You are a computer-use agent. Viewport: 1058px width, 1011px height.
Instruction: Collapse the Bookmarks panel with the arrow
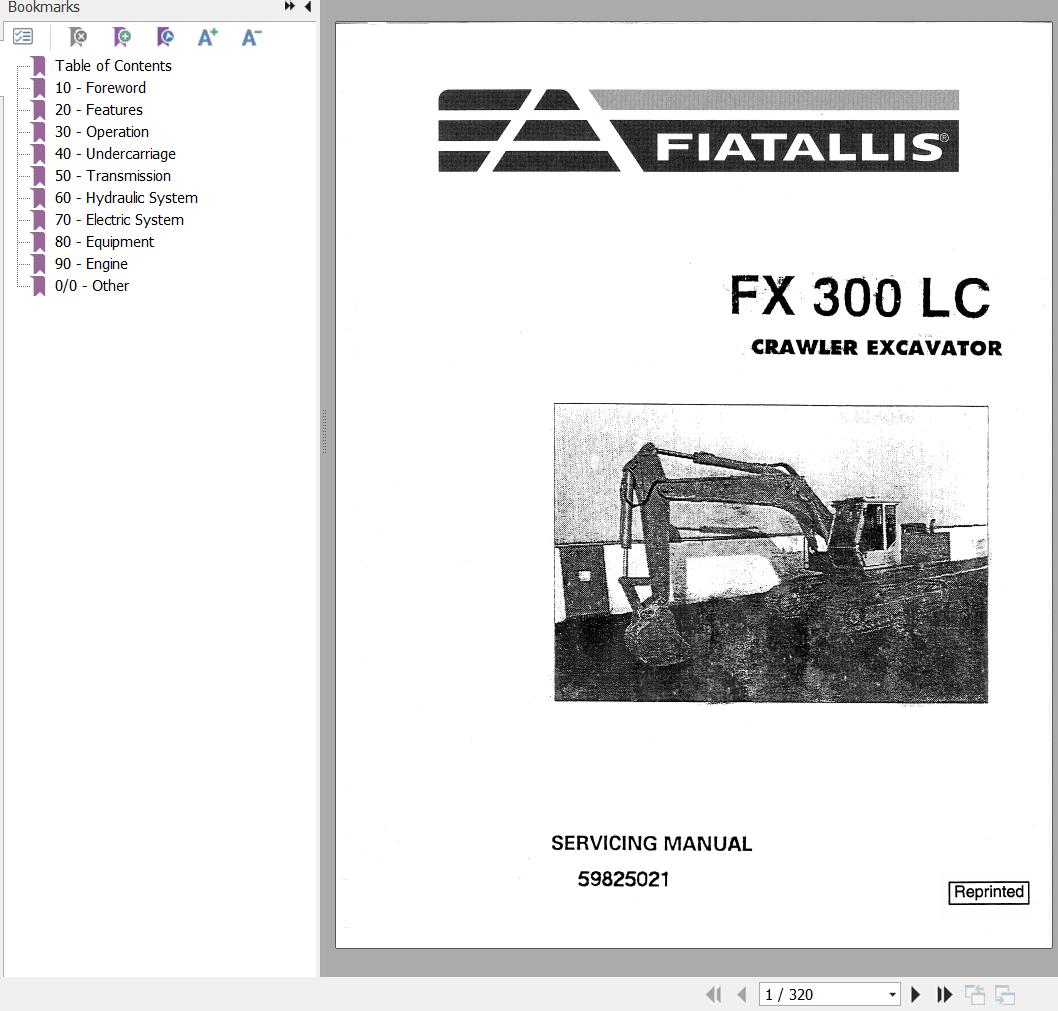[308, 7]
